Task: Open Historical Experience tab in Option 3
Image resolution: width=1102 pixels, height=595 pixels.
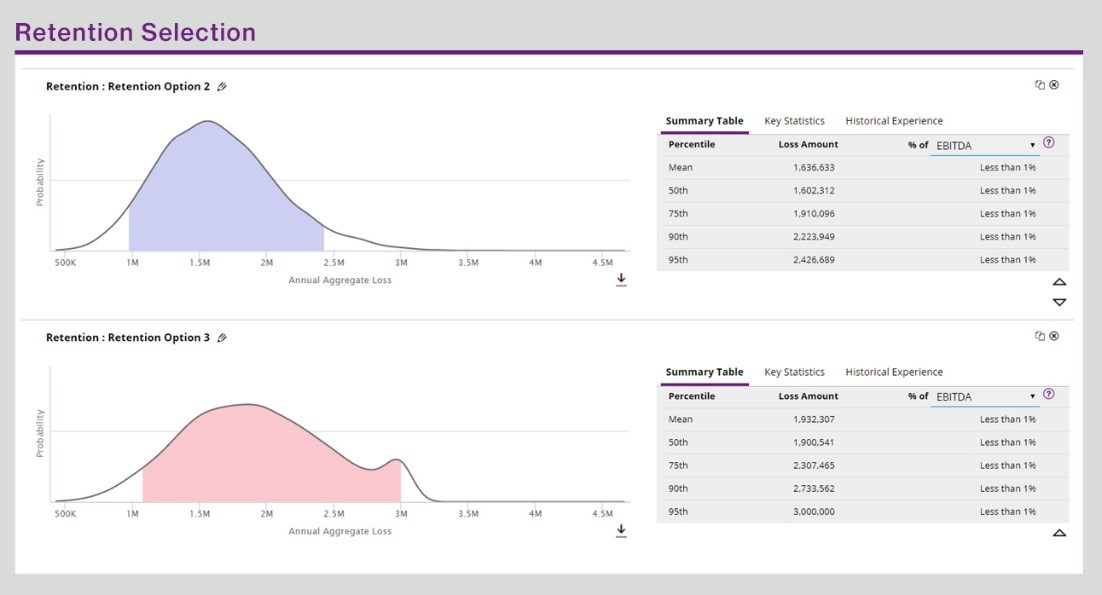Action: tap(893, 372)
